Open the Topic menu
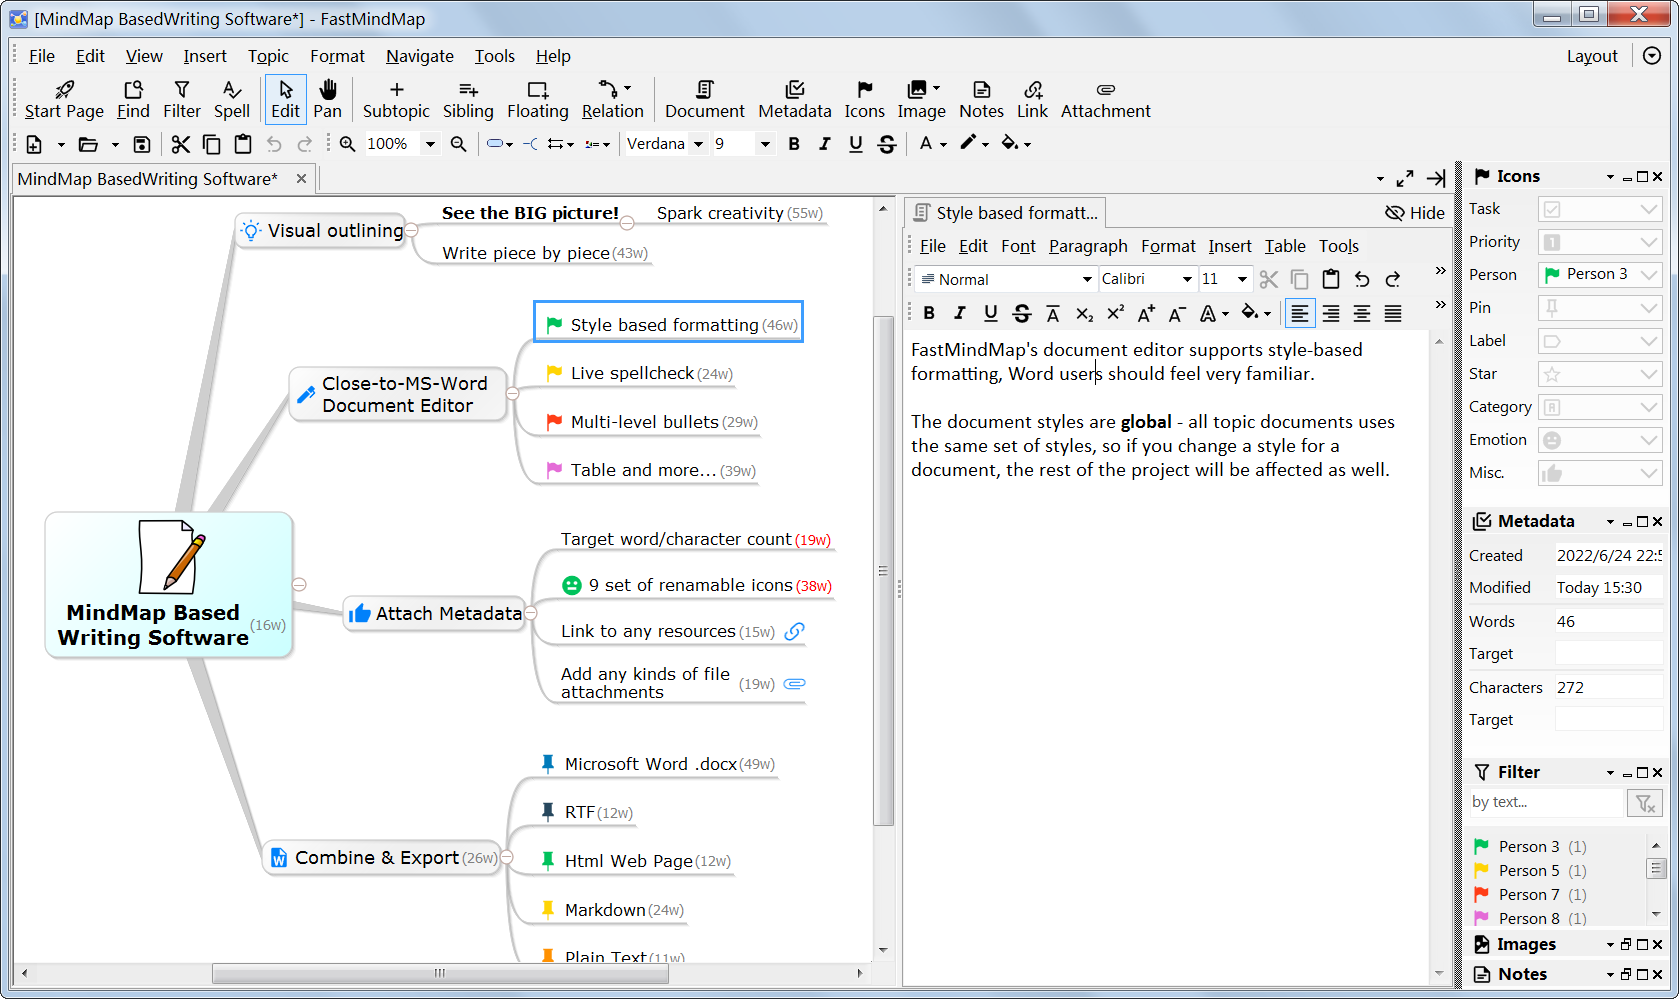Viewport: 1679px width, 999px height. click(268, 56)
